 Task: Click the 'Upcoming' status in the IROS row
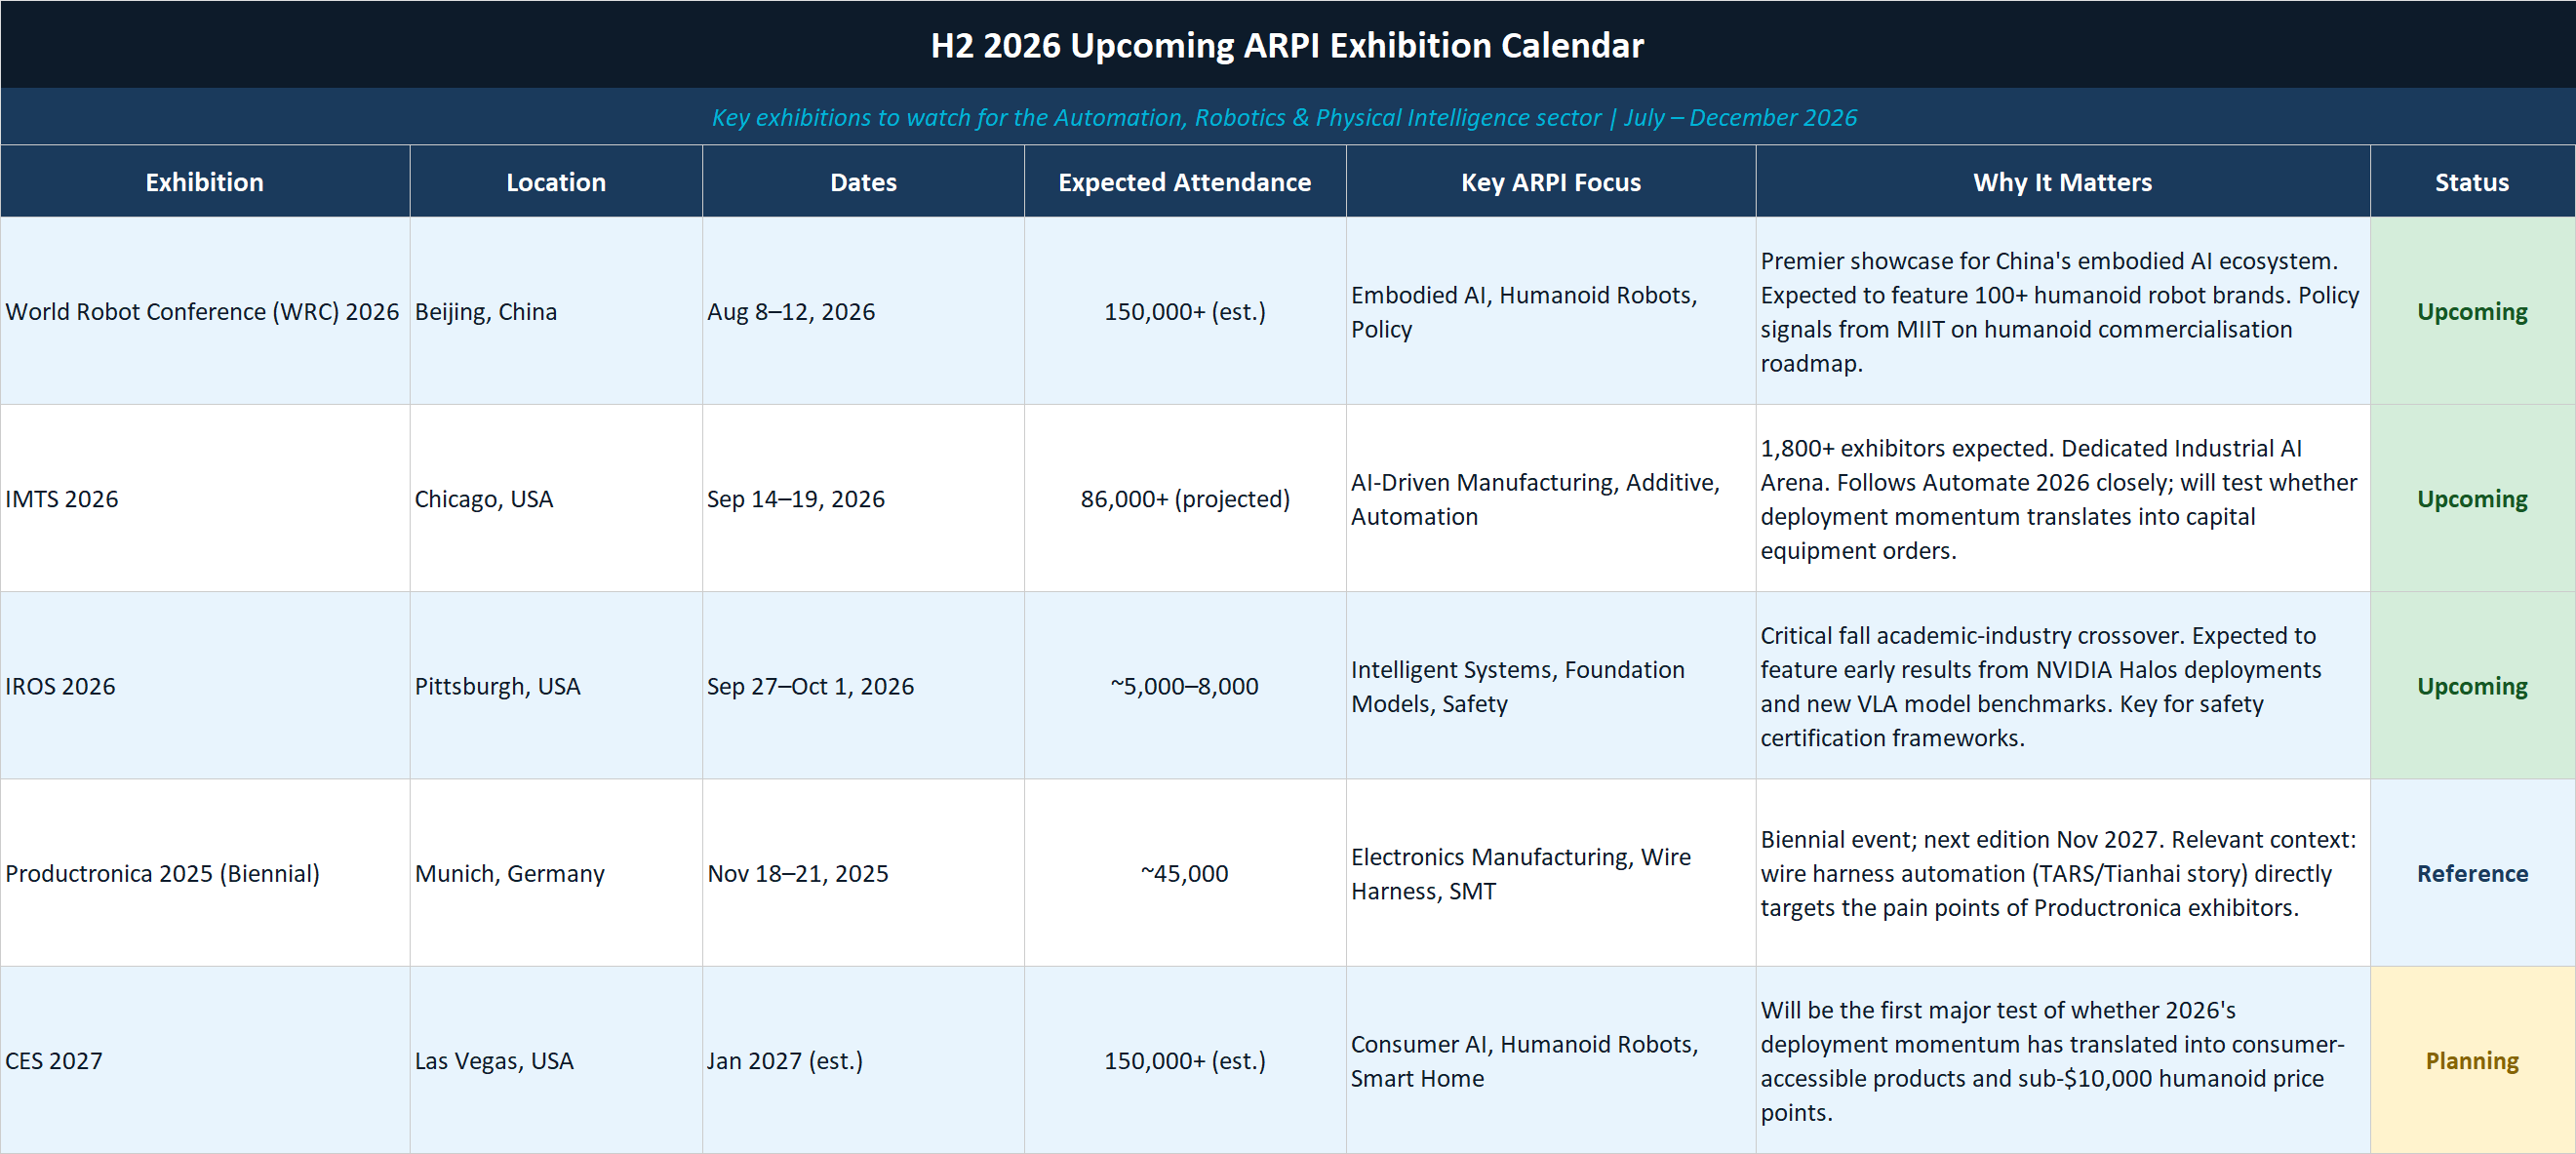coord(2473,685)
